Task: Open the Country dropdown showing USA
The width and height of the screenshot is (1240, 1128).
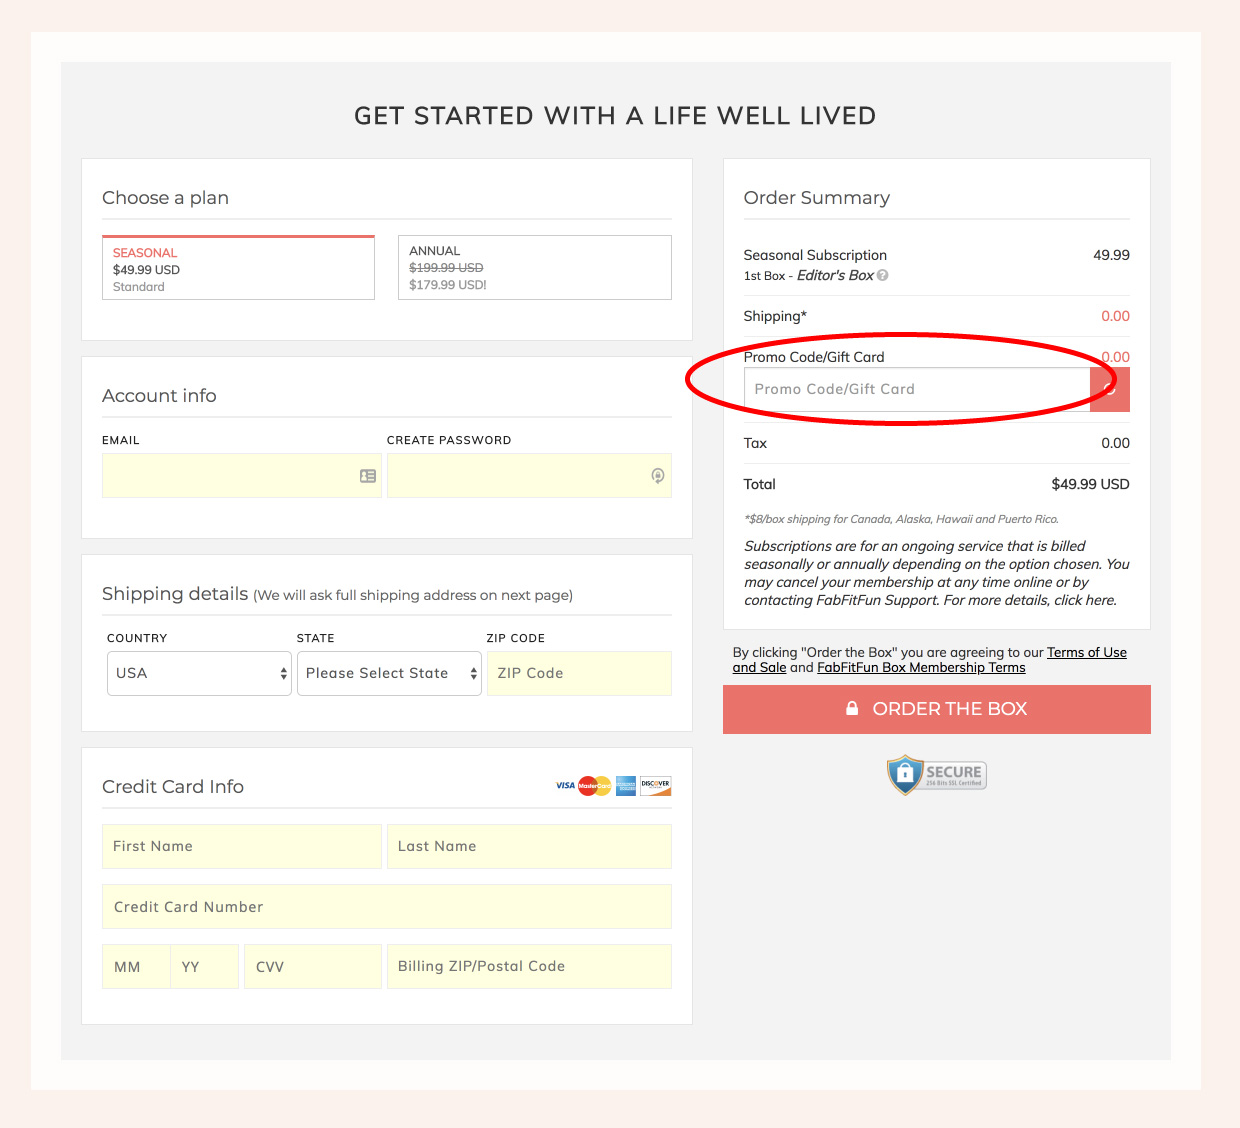Action: tap(198, 674)
